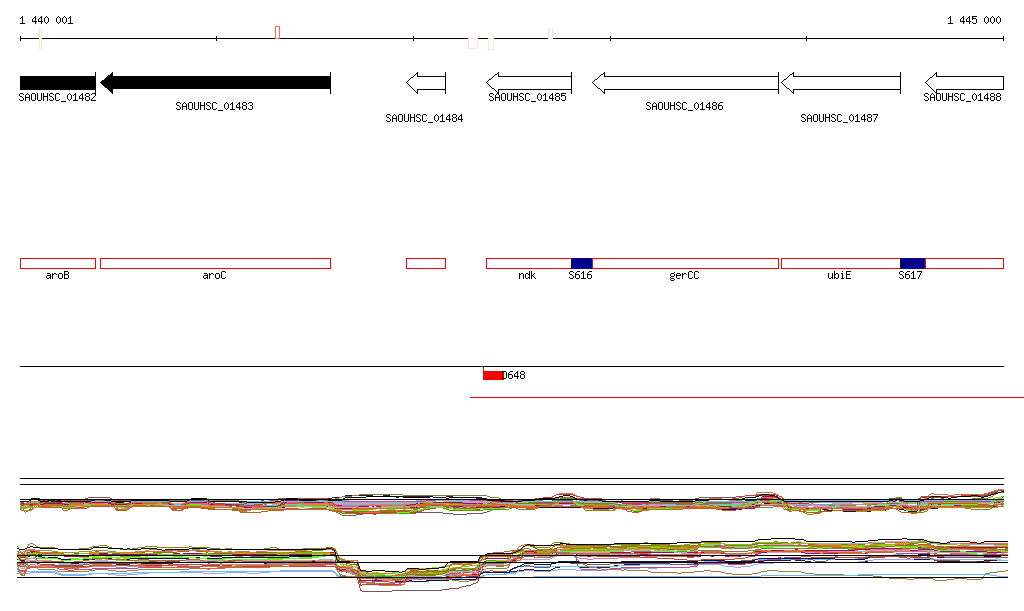The height and width of the screenshot is (611, 1024).
Task: Select the ndk red outlined box
Action: point(529,264)
